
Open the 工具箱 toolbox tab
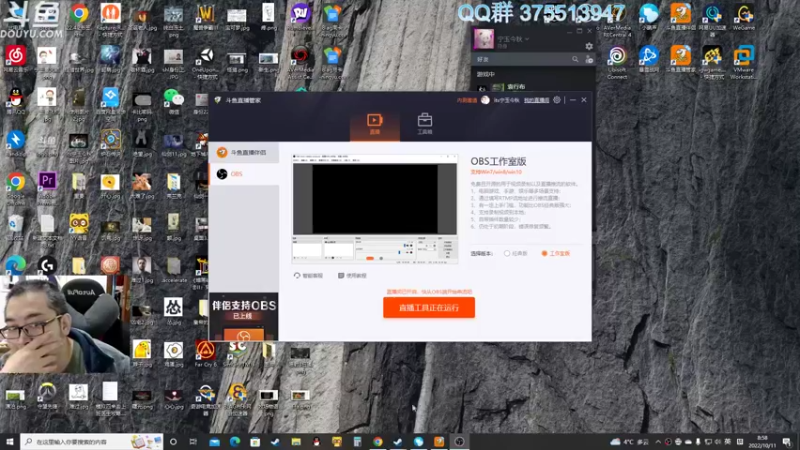(x=424, y=124)
